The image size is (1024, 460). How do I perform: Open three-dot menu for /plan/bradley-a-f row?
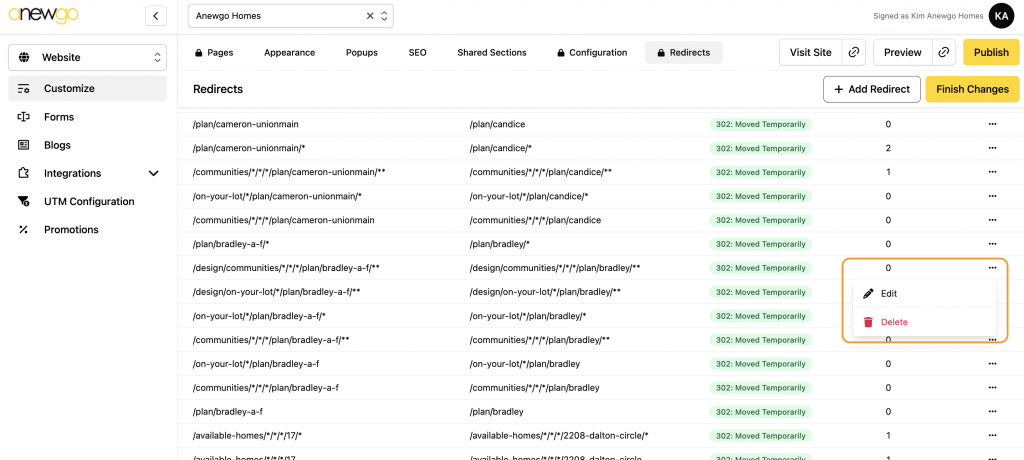pos(992,412)
